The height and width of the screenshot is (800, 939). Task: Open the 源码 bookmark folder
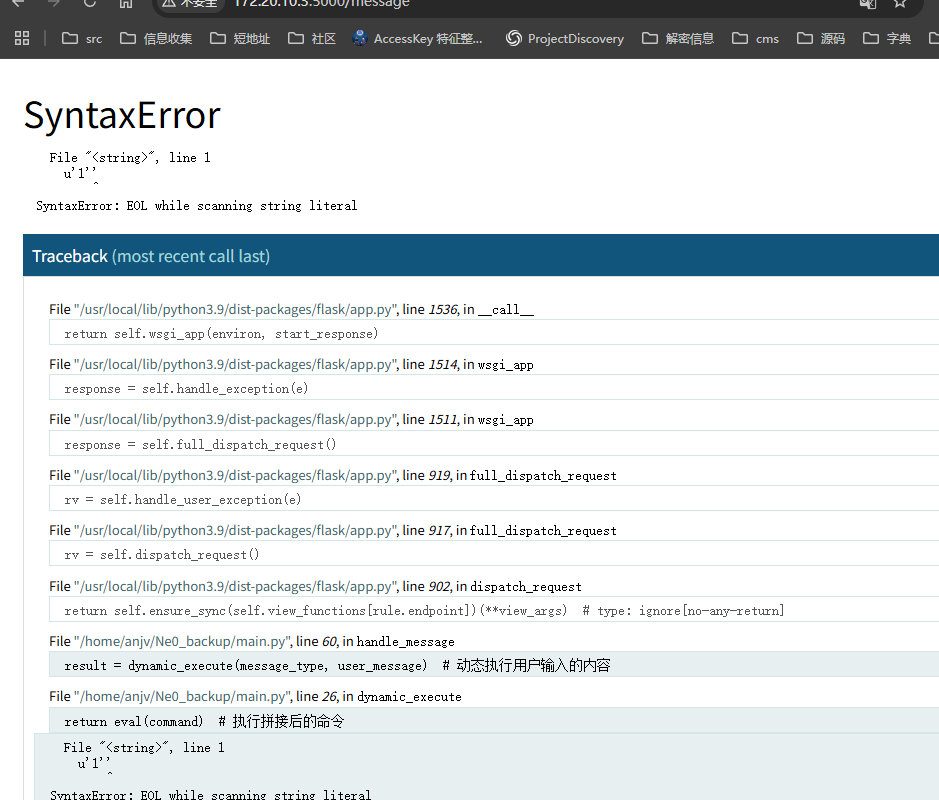[x=821, y=38]
